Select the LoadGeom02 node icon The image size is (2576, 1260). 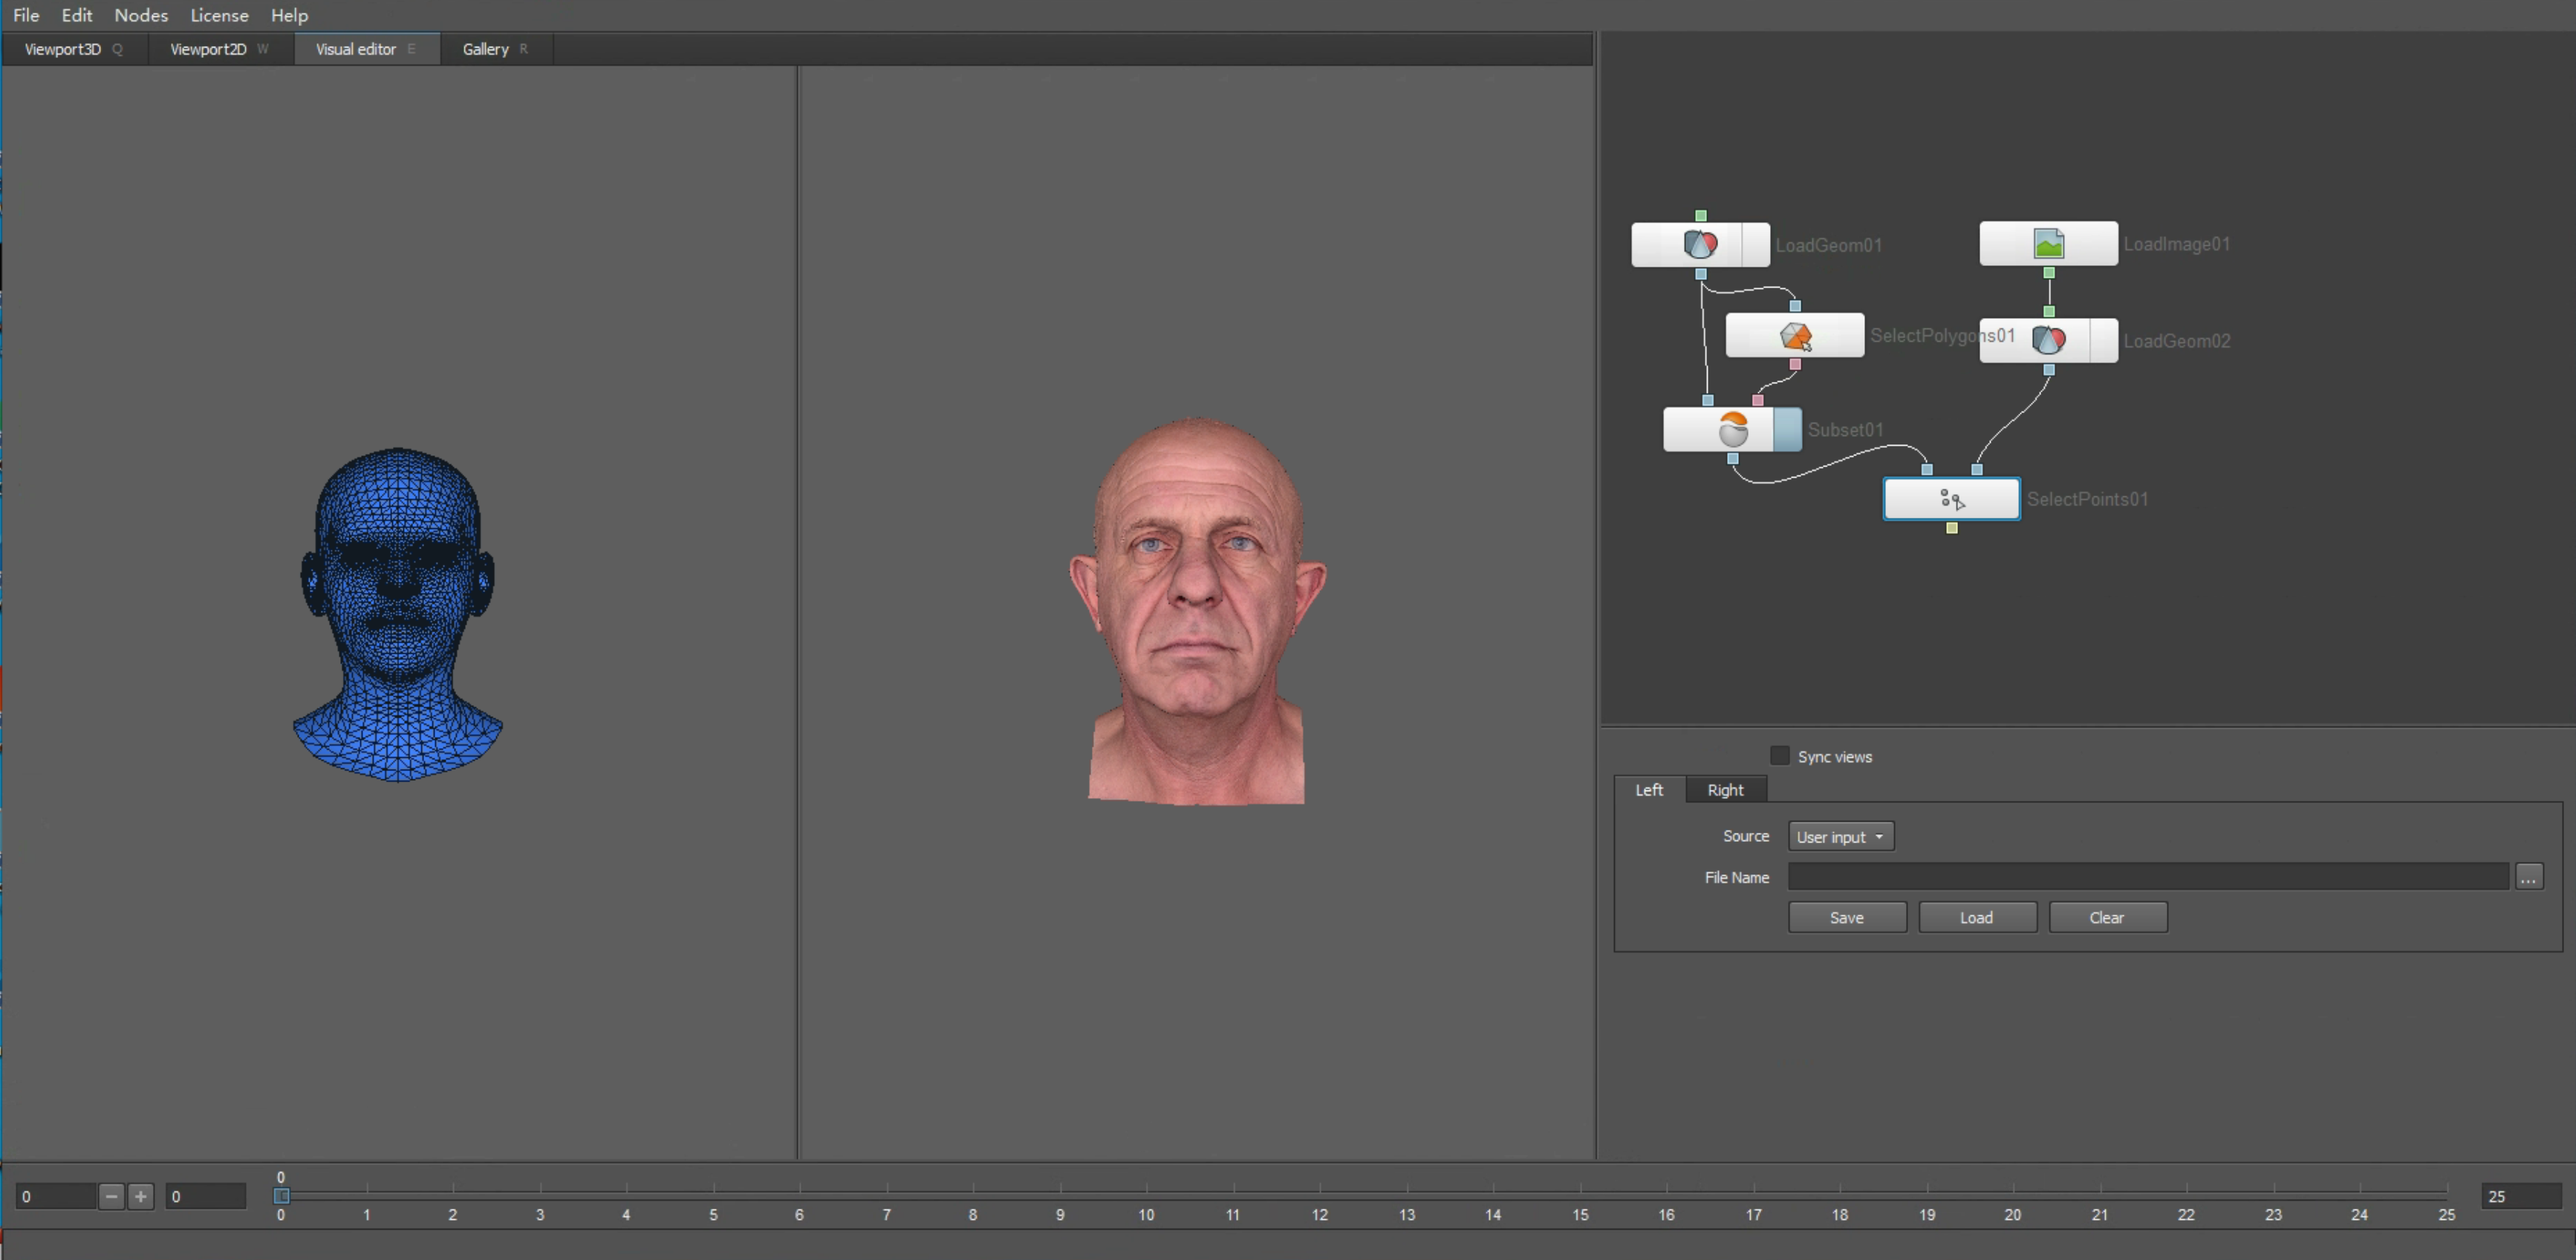2048,341
